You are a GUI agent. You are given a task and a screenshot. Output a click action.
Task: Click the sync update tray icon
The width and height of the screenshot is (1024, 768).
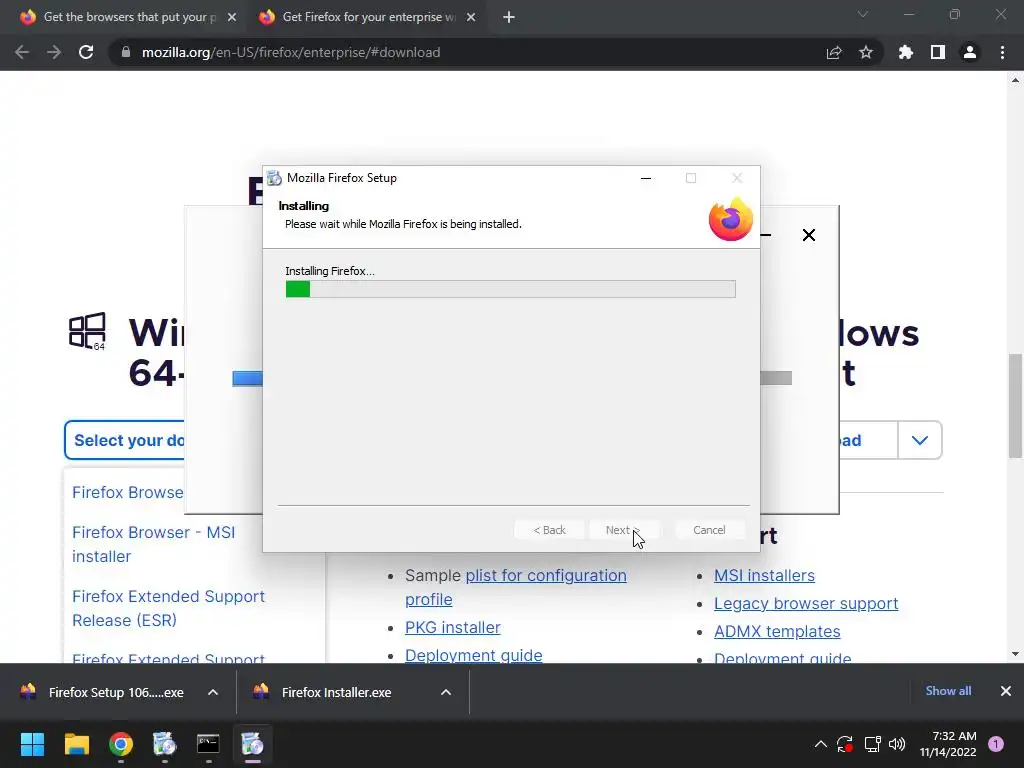[x=845, y=744]
